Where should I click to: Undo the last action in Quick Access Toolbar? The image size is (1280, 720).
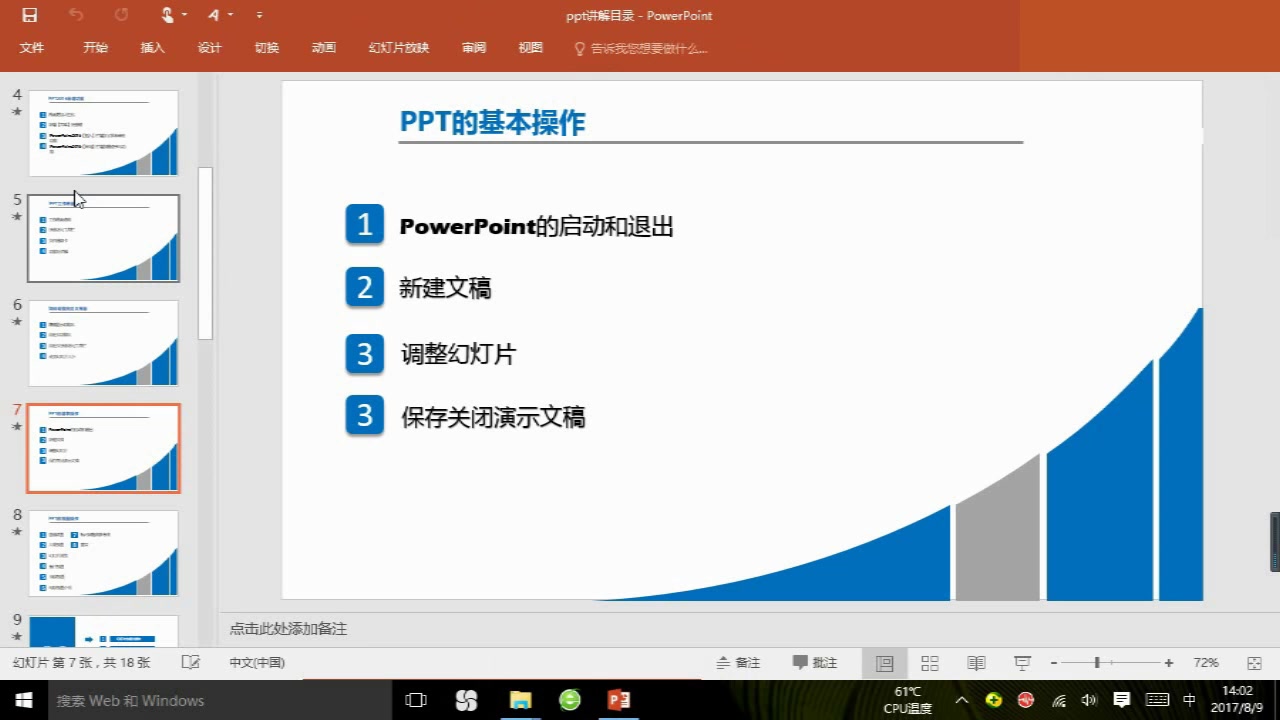pos(77,15)
